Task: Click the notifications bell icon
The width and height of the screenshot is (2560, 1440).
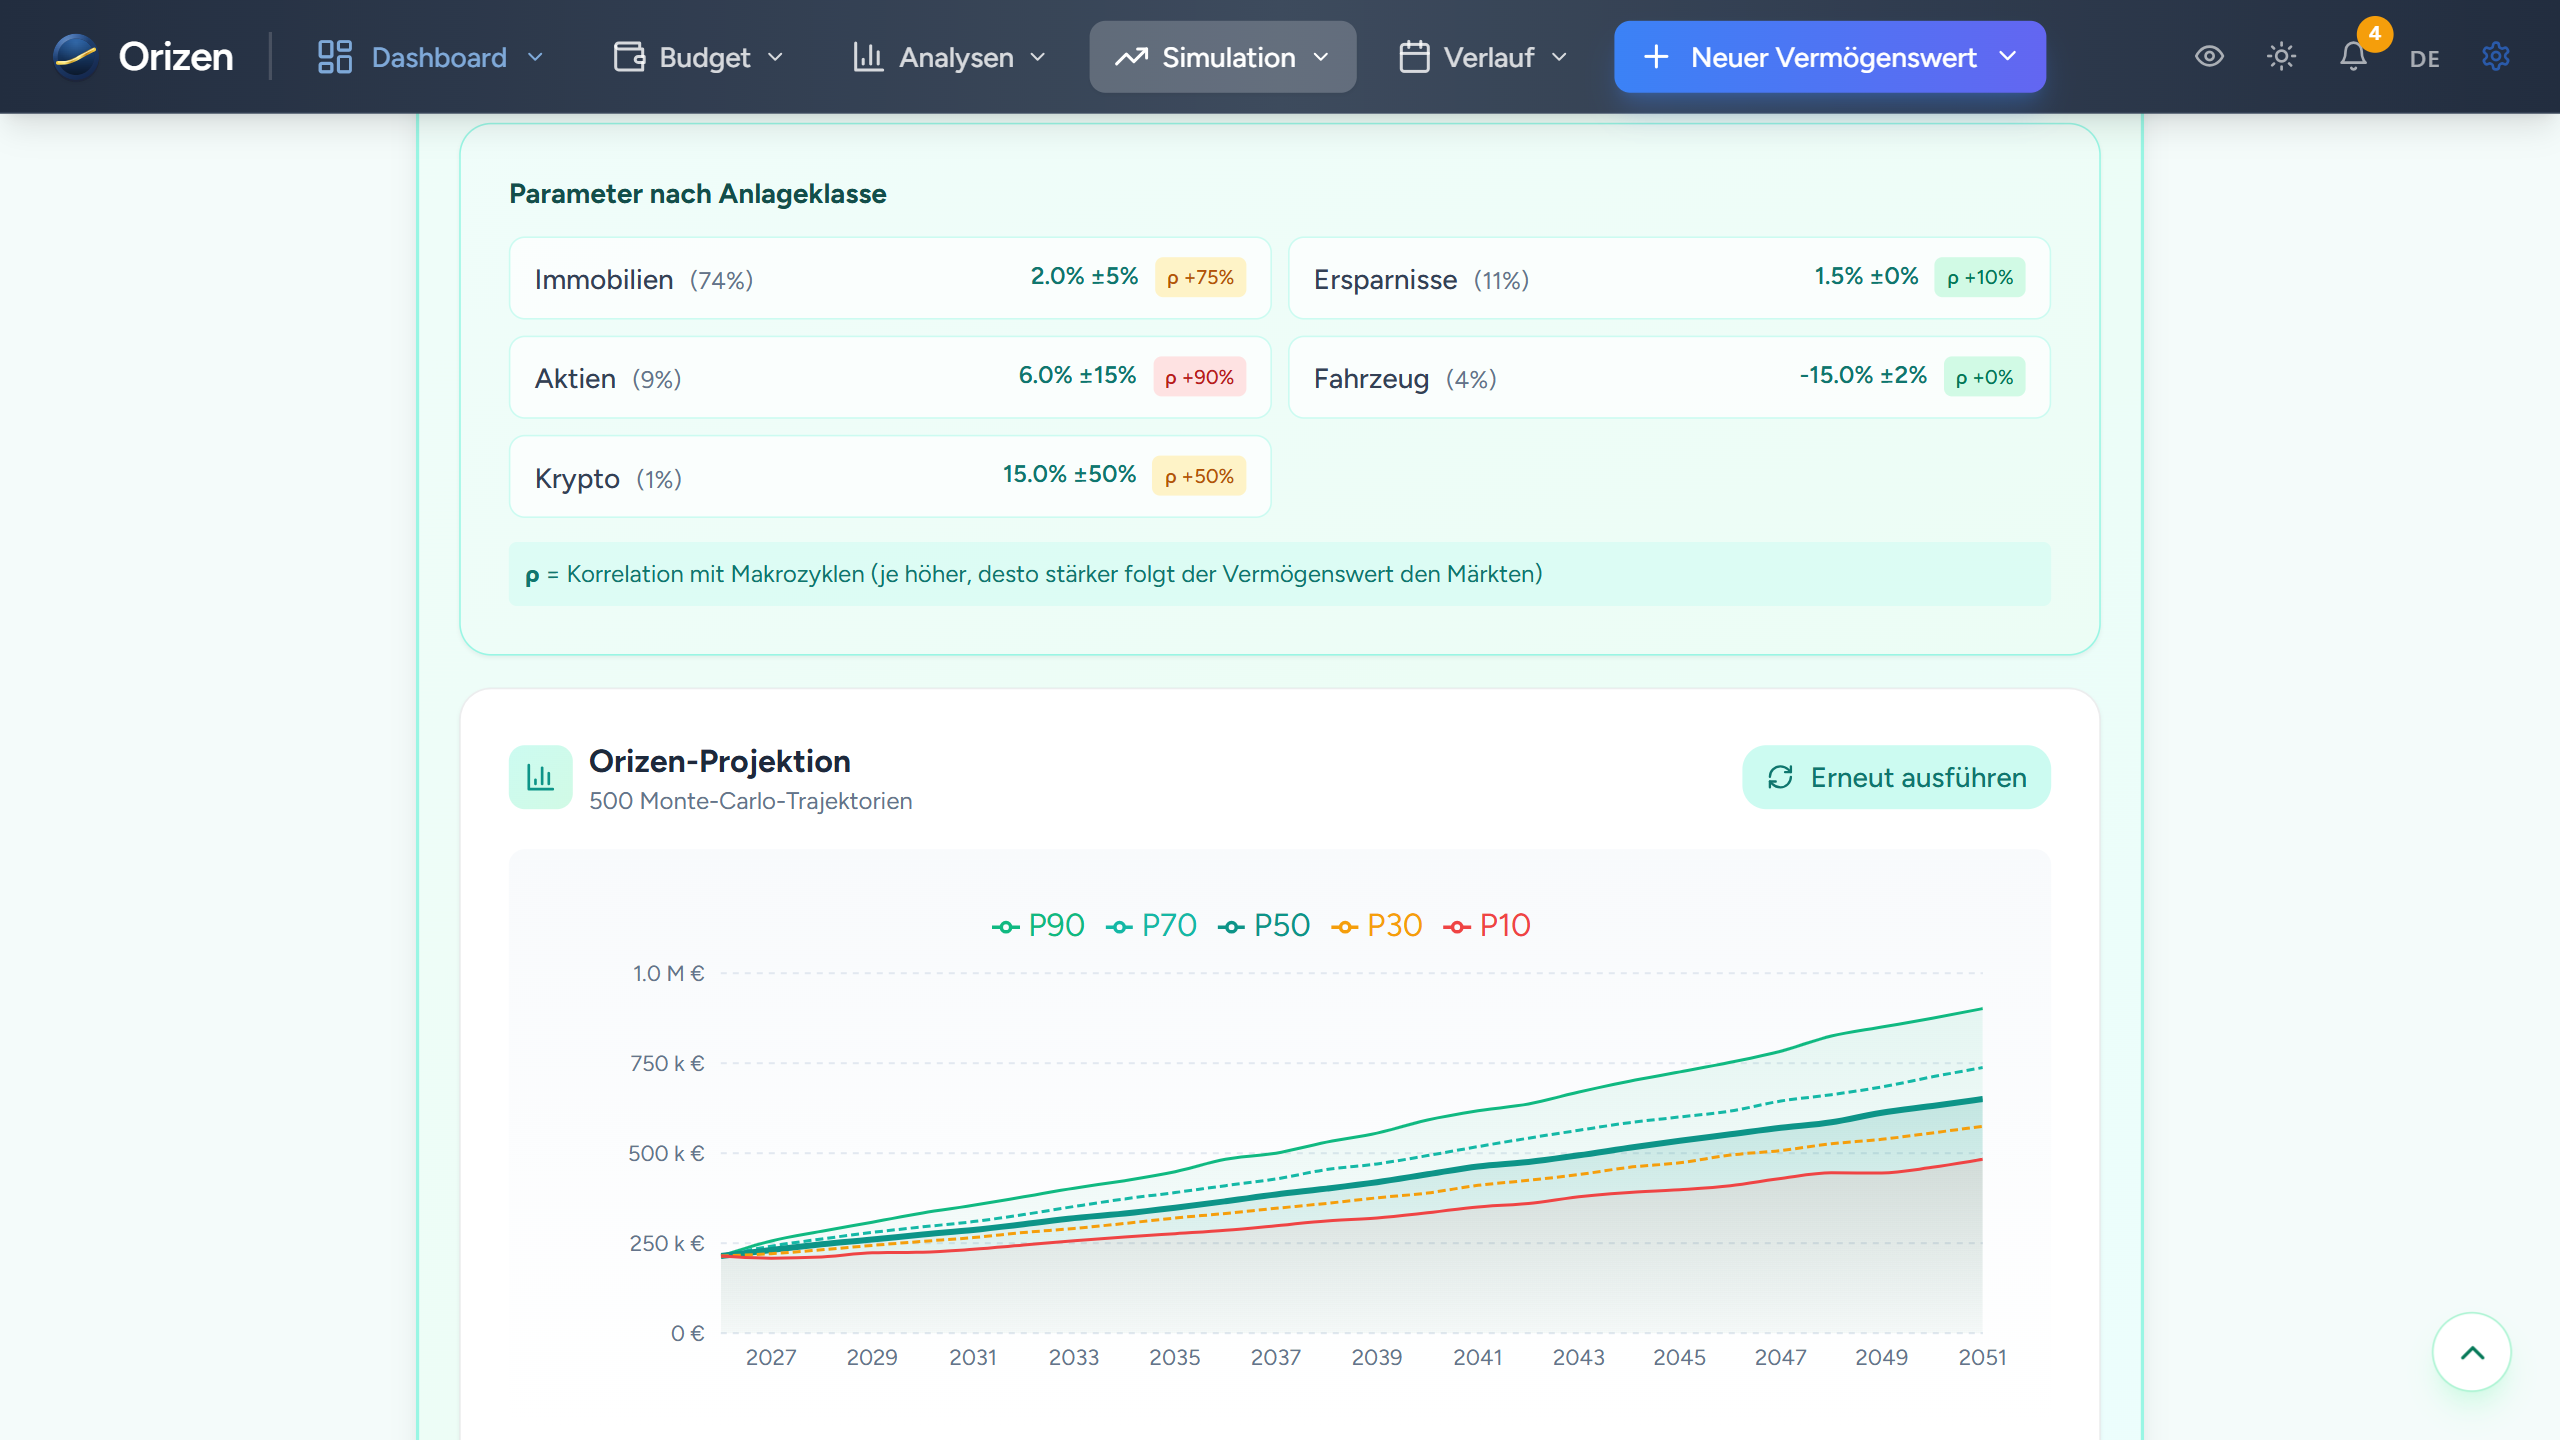Action: [x=2353, y=57]
